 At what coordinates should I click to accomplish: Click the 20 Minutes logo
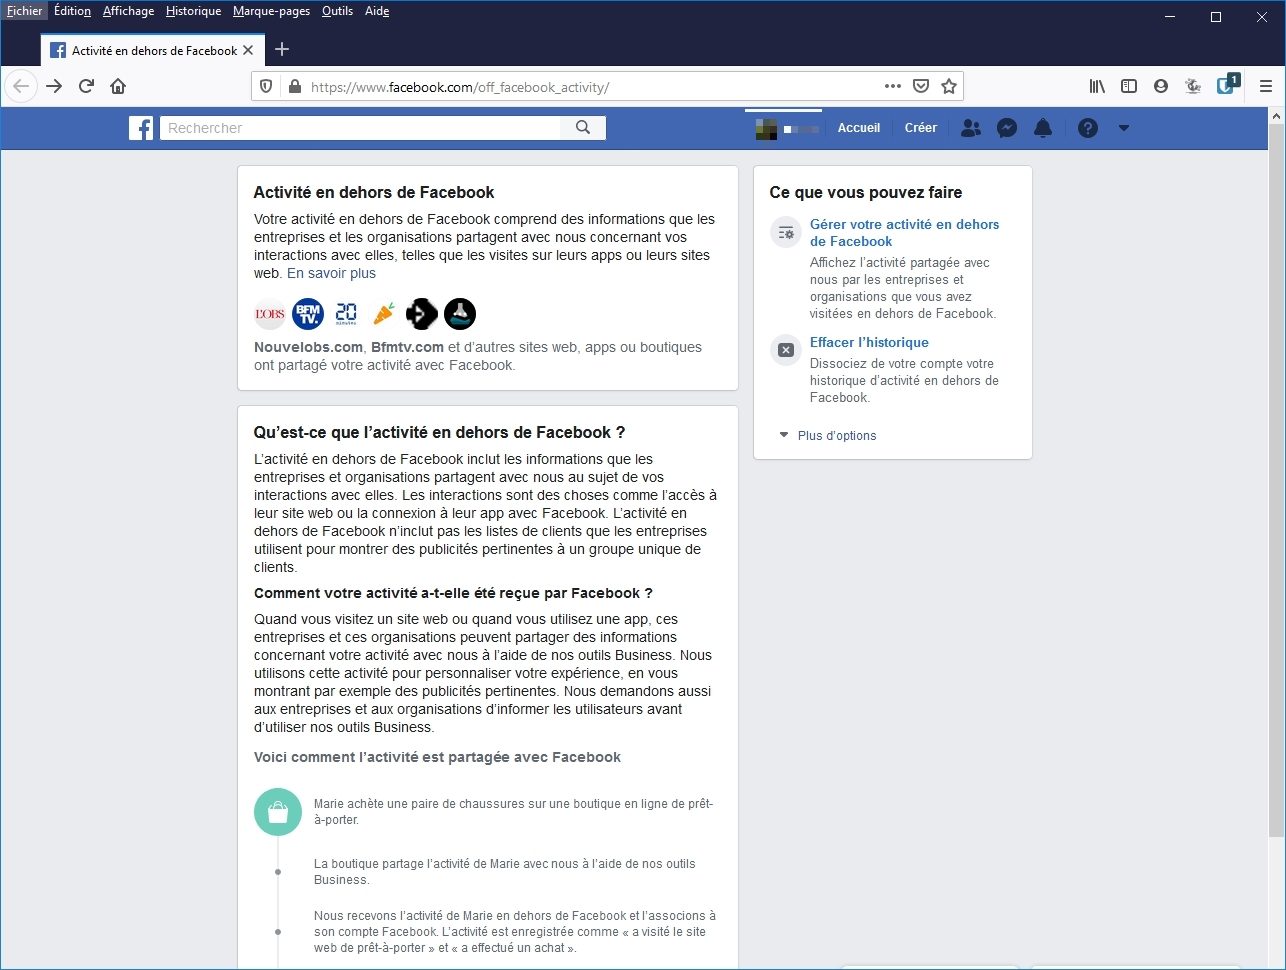[x=346, y=314]
